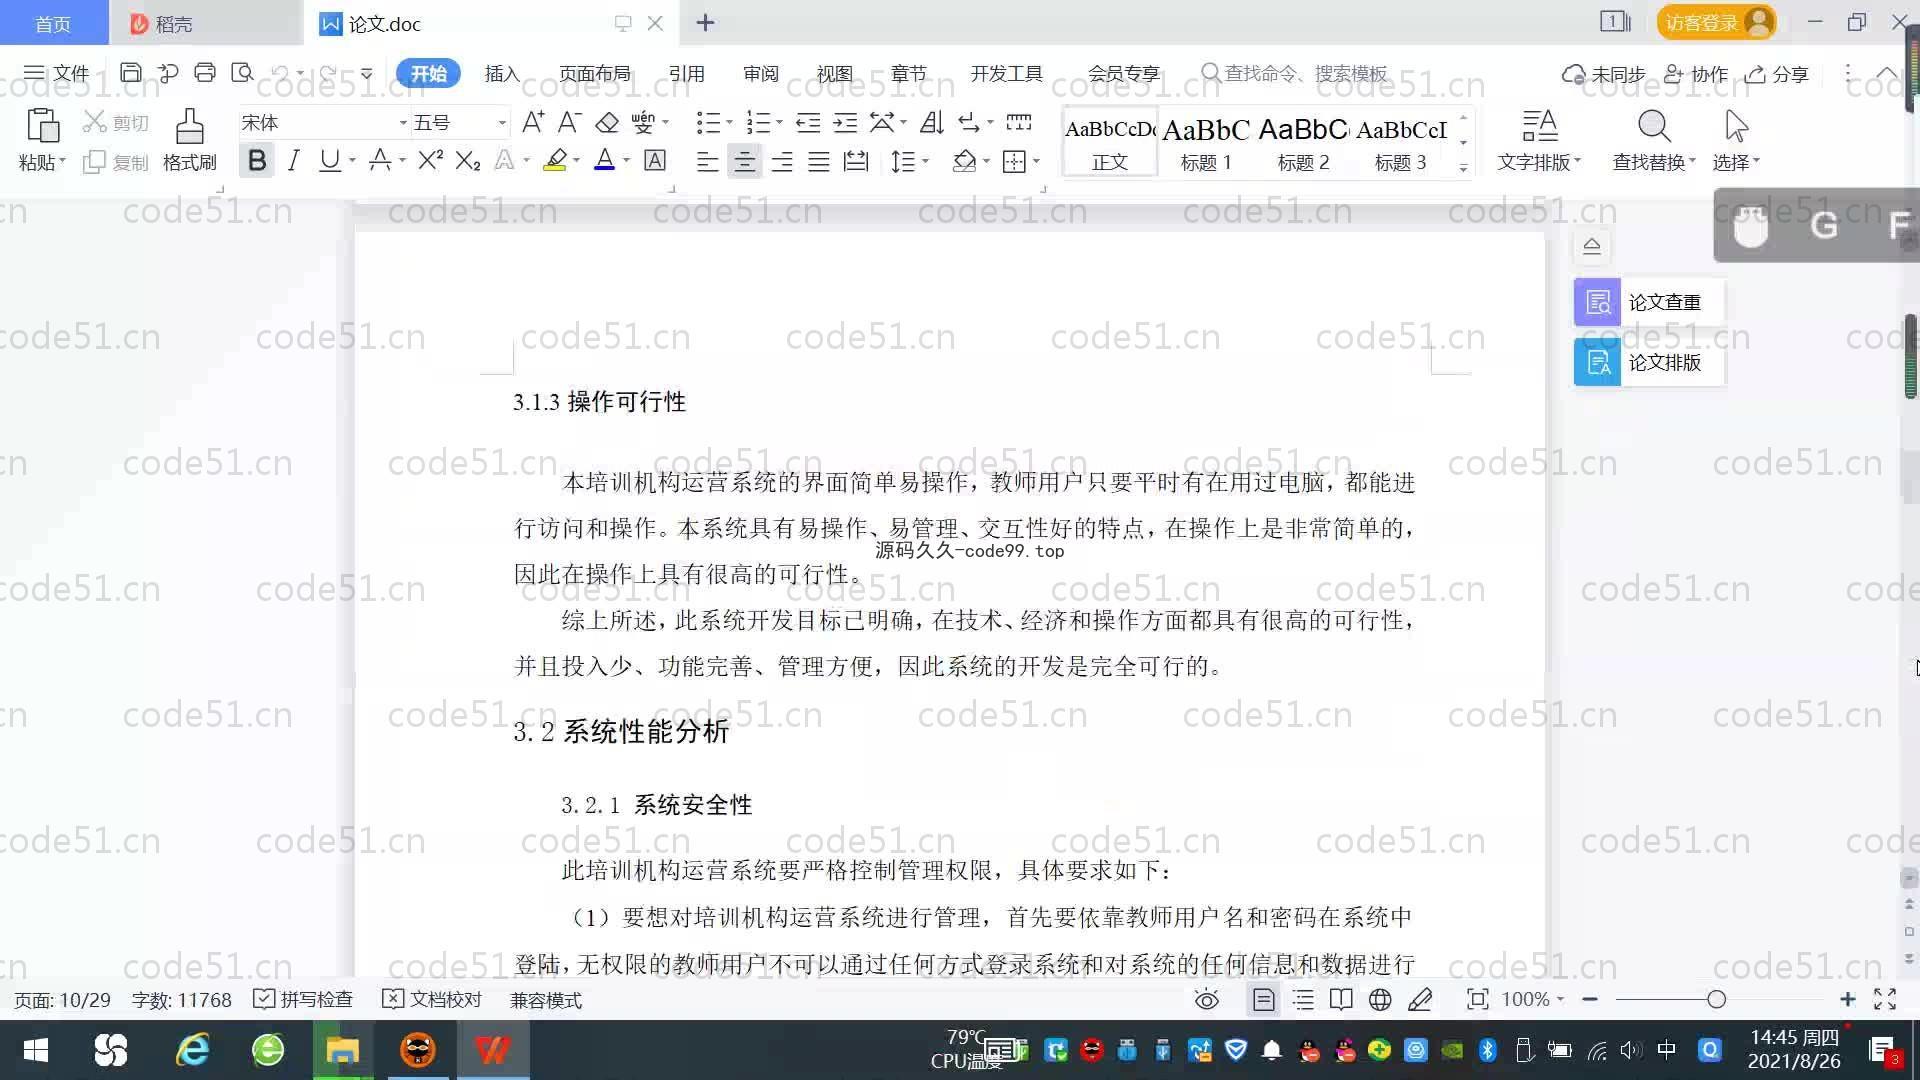Click the character border icon

click(655, 161)
